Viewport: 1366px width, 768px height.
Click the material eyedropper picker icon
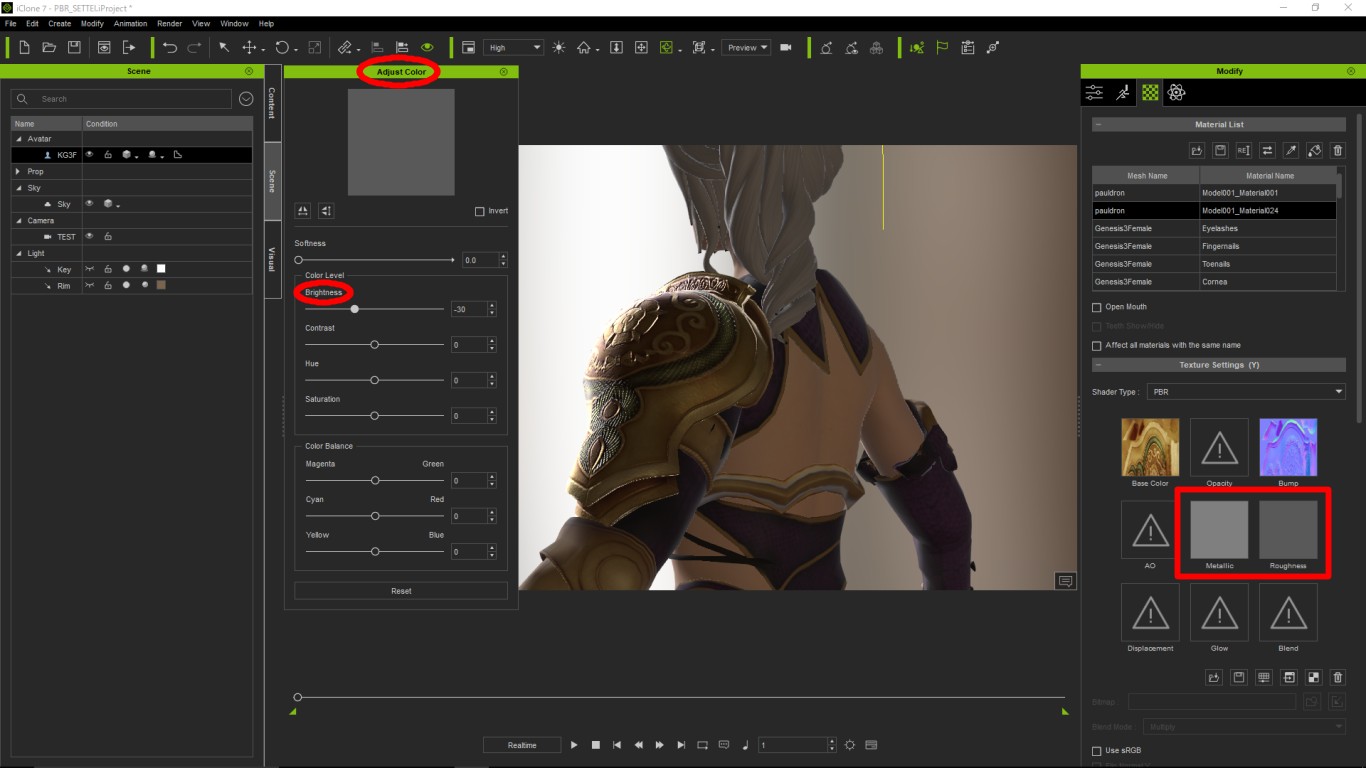pyautogui.click(x=1291, y=150)
